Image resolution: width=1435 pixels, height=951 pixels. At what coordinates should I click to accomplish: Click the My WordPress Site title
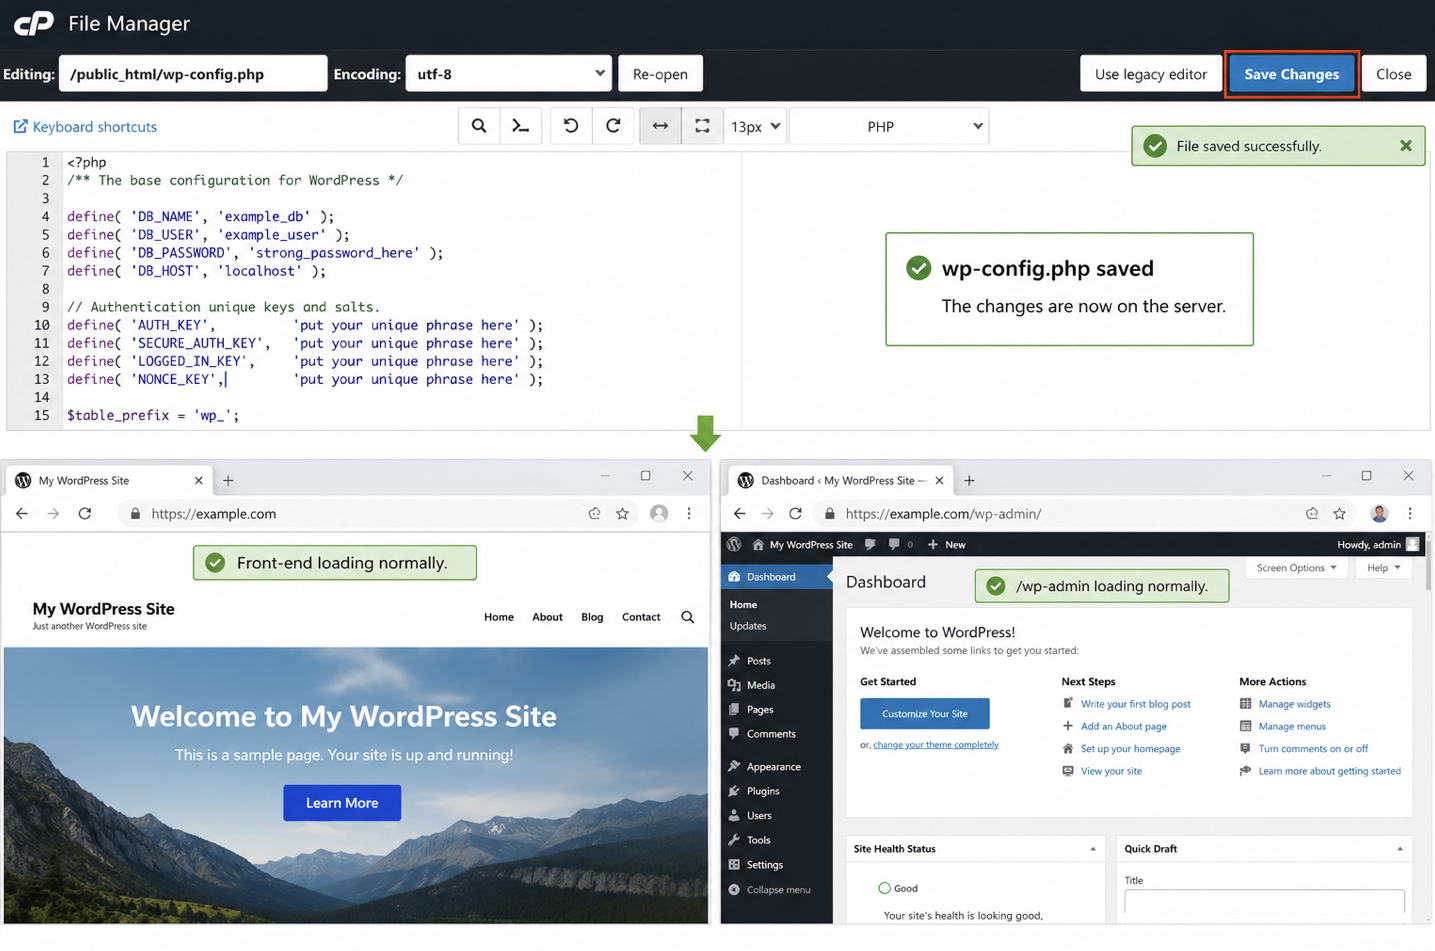point(103,609)
